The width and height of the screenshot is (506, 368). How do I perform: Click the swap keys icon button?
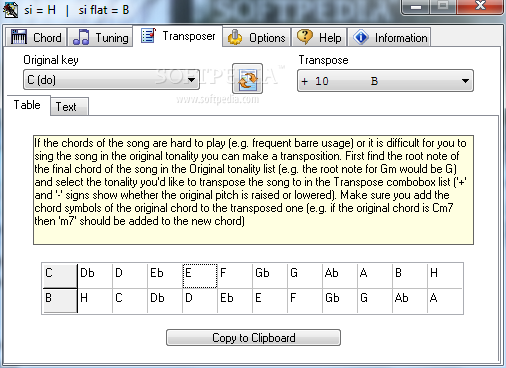pyautogui.click(x=247, y=79)
